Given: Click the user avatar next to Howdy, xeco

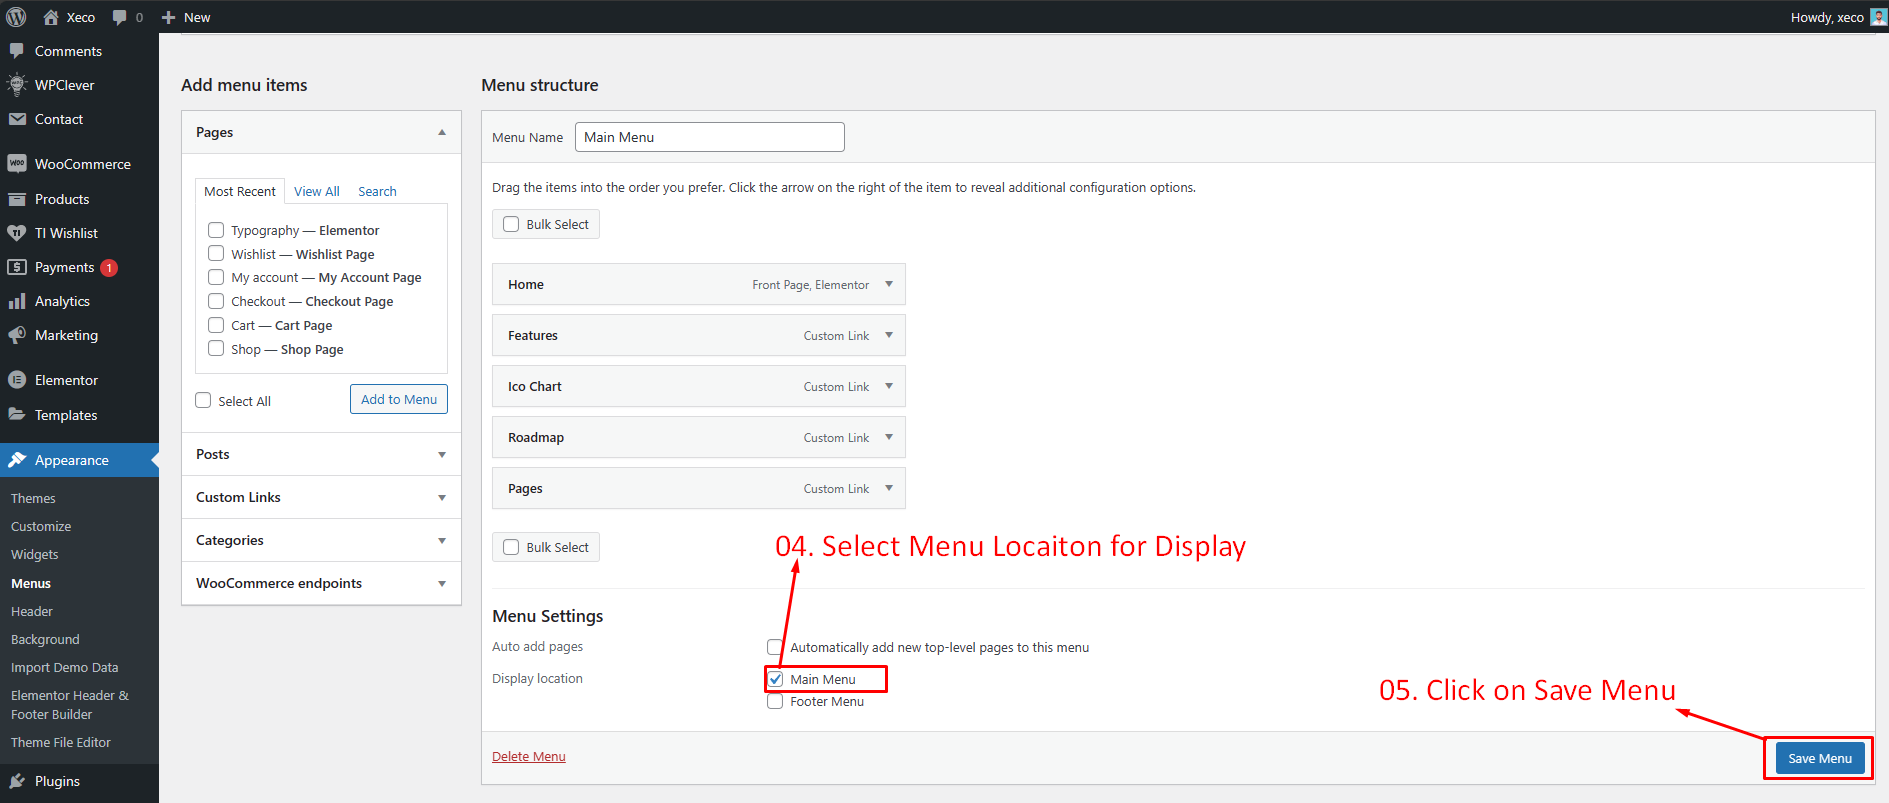Looking at the screenshot, I should pyautogui.click(x=1878, y=17).
